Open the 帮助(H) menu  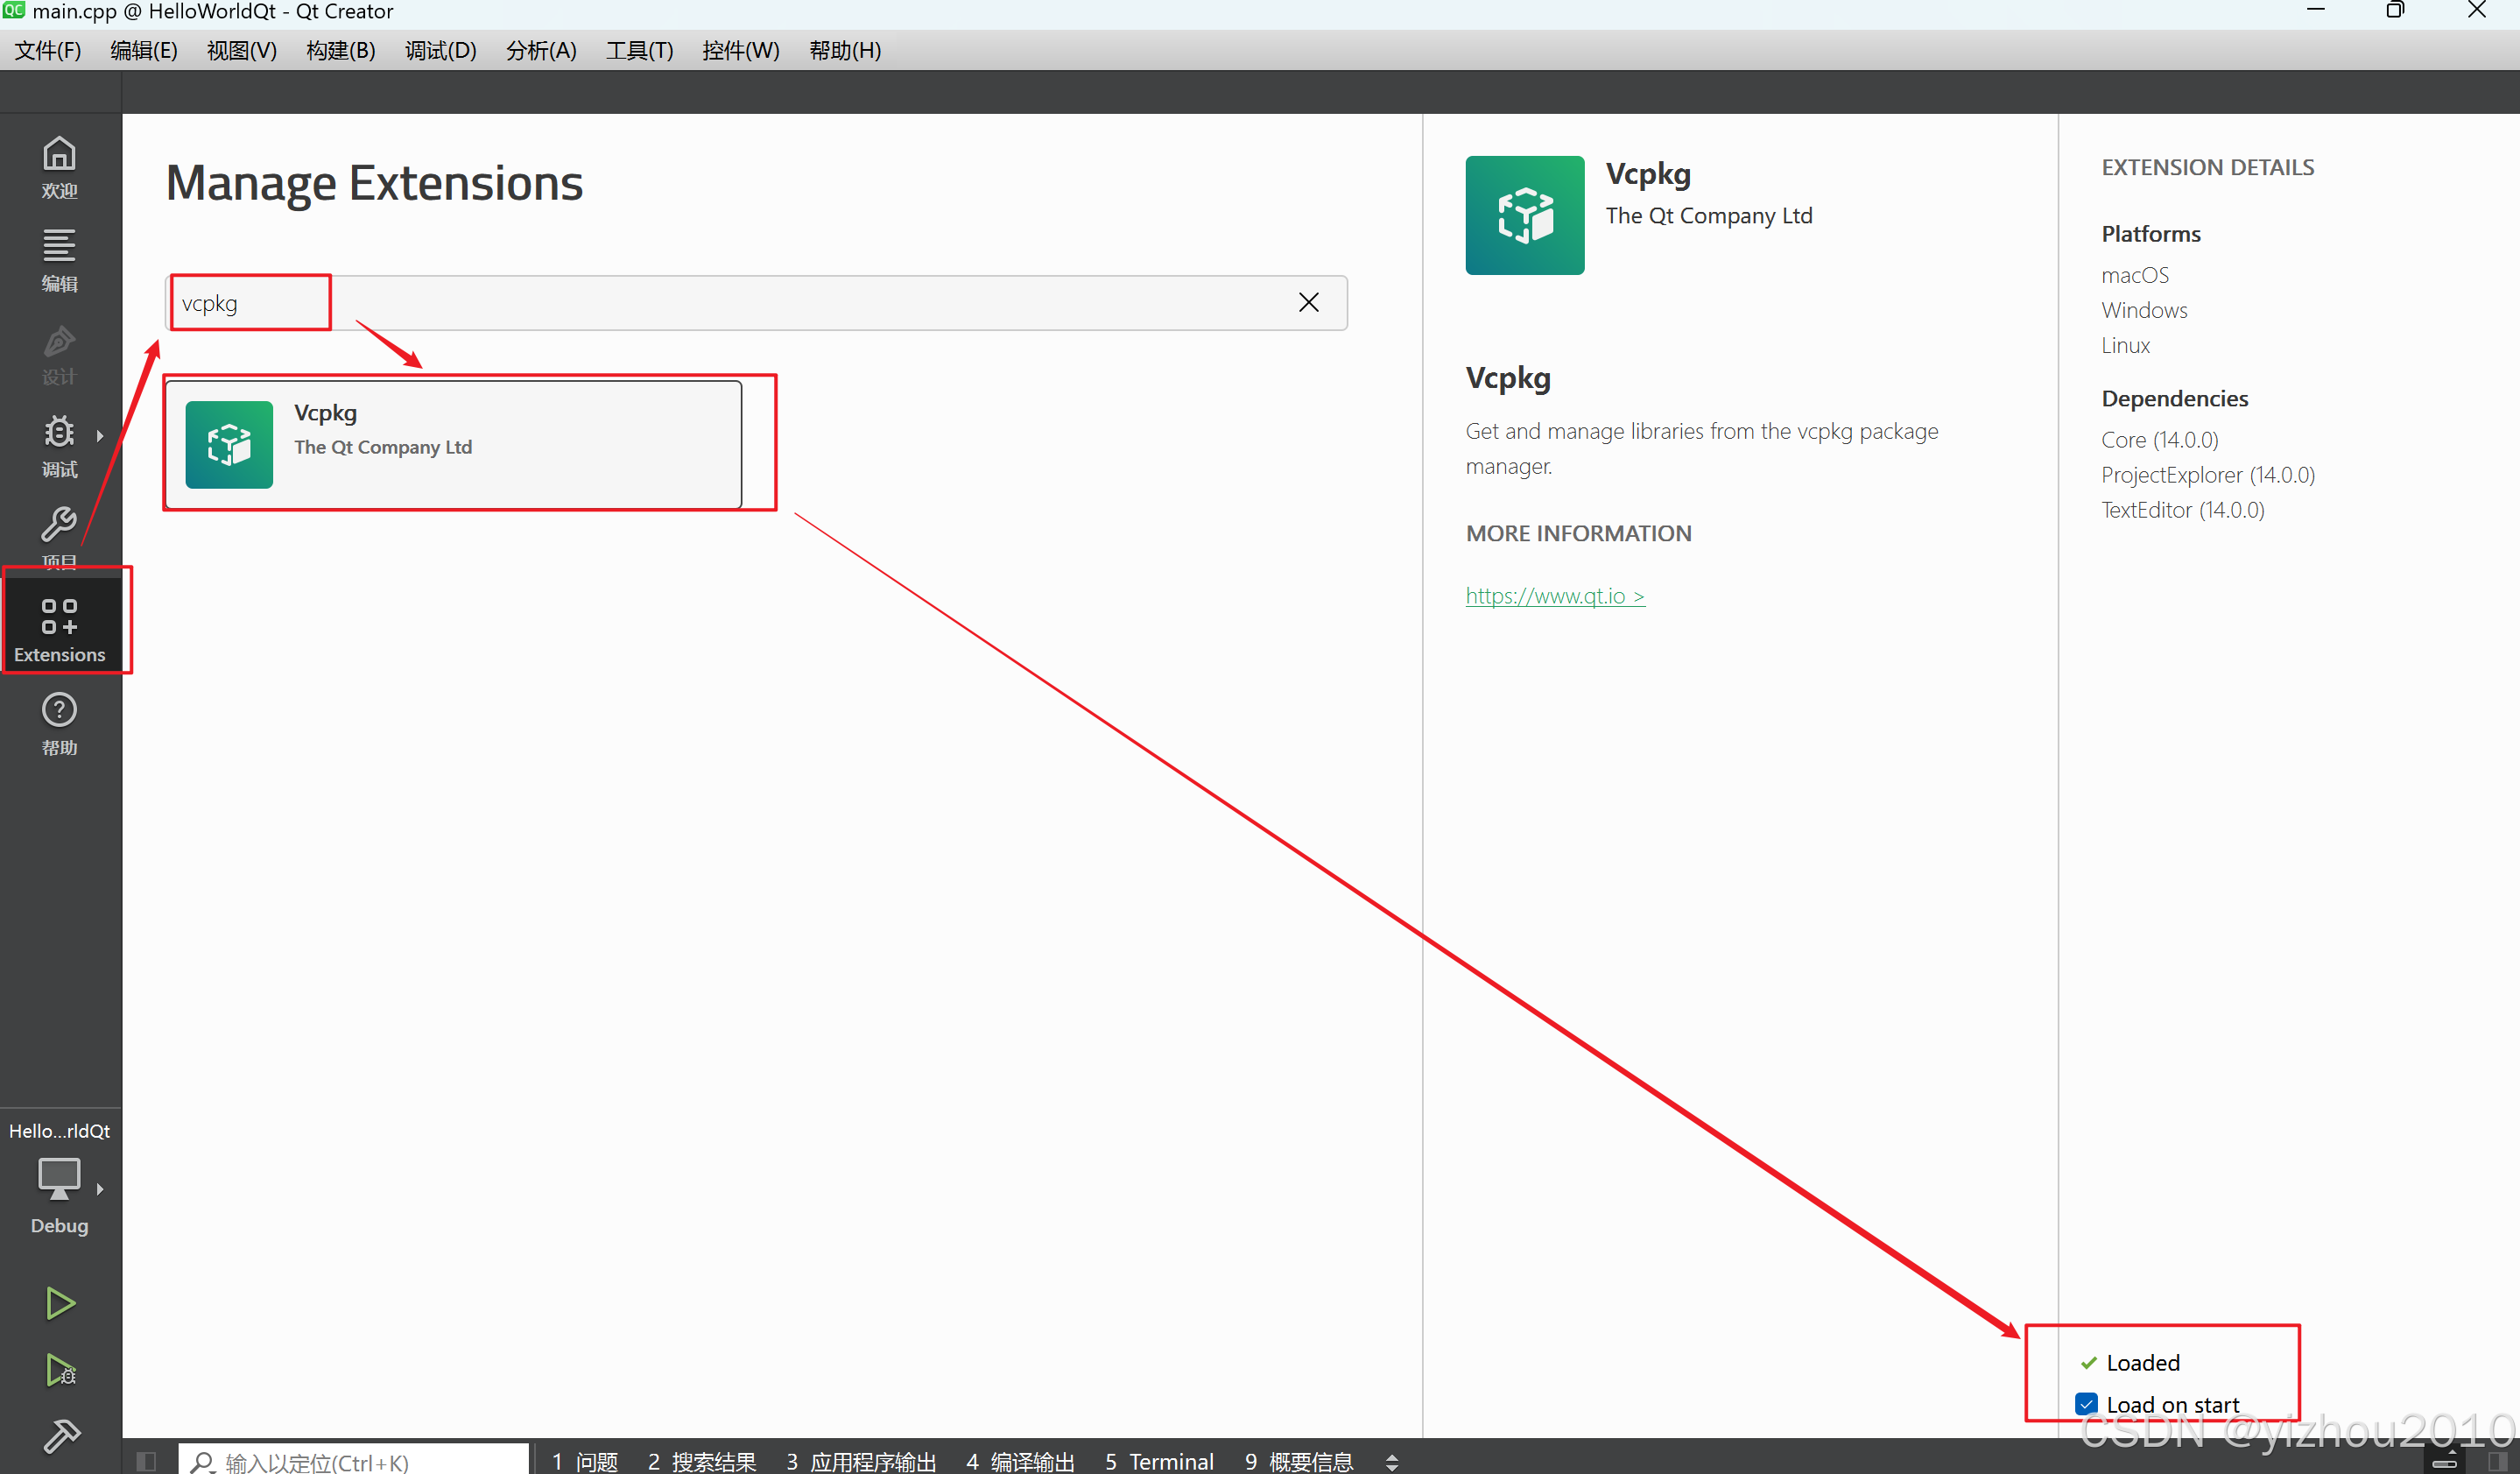[x=844, y=50]
